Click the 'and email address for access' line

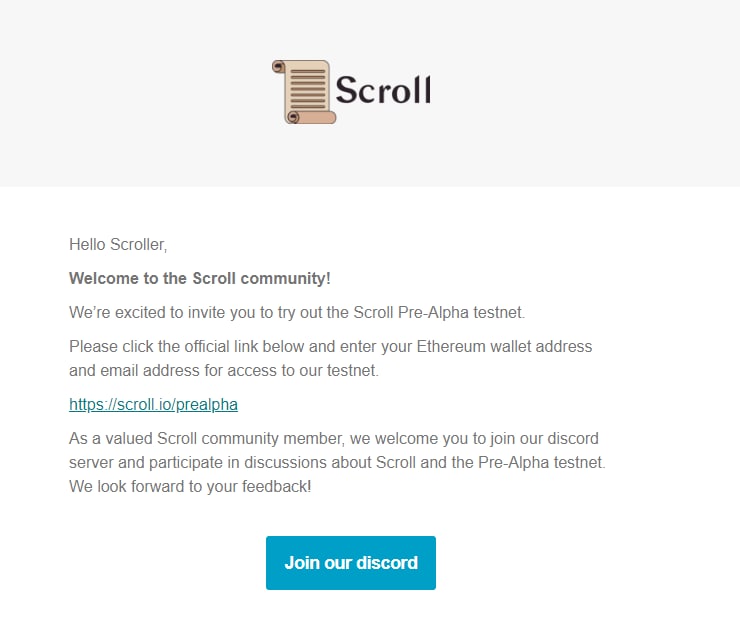click(224, 370)
